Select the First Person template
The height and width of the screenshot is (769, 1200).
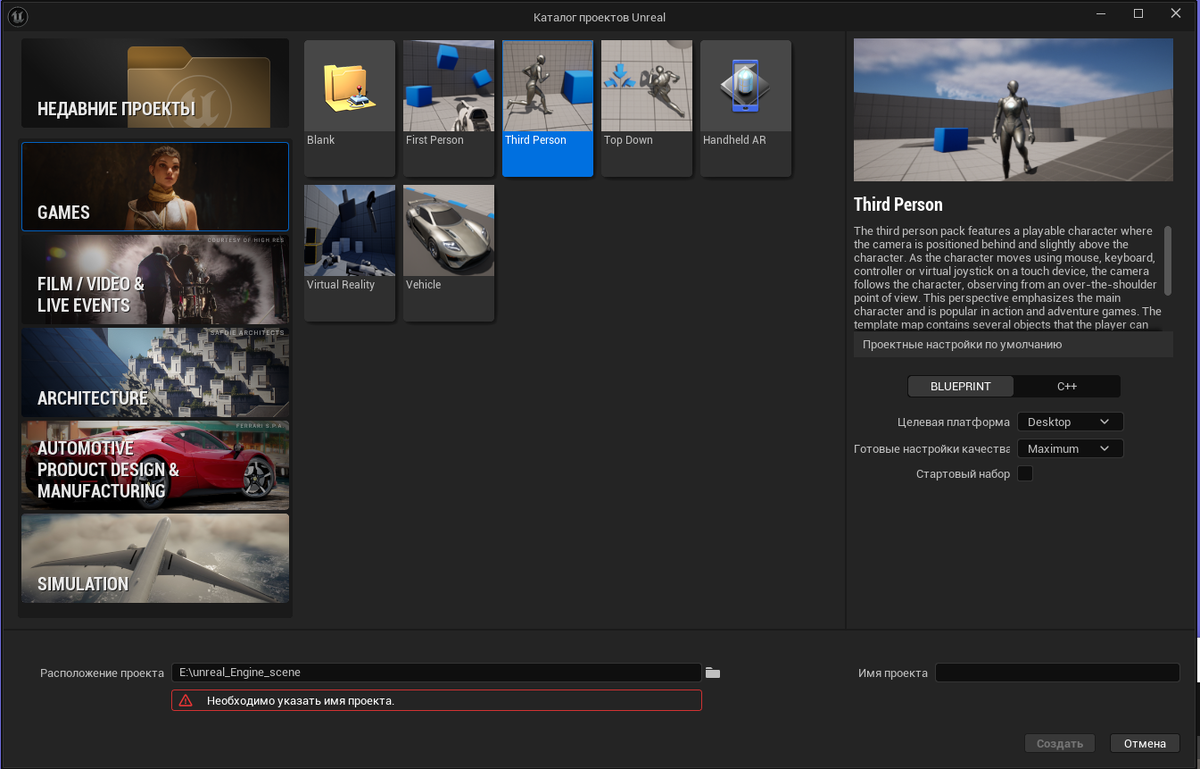tap(448, 108)
